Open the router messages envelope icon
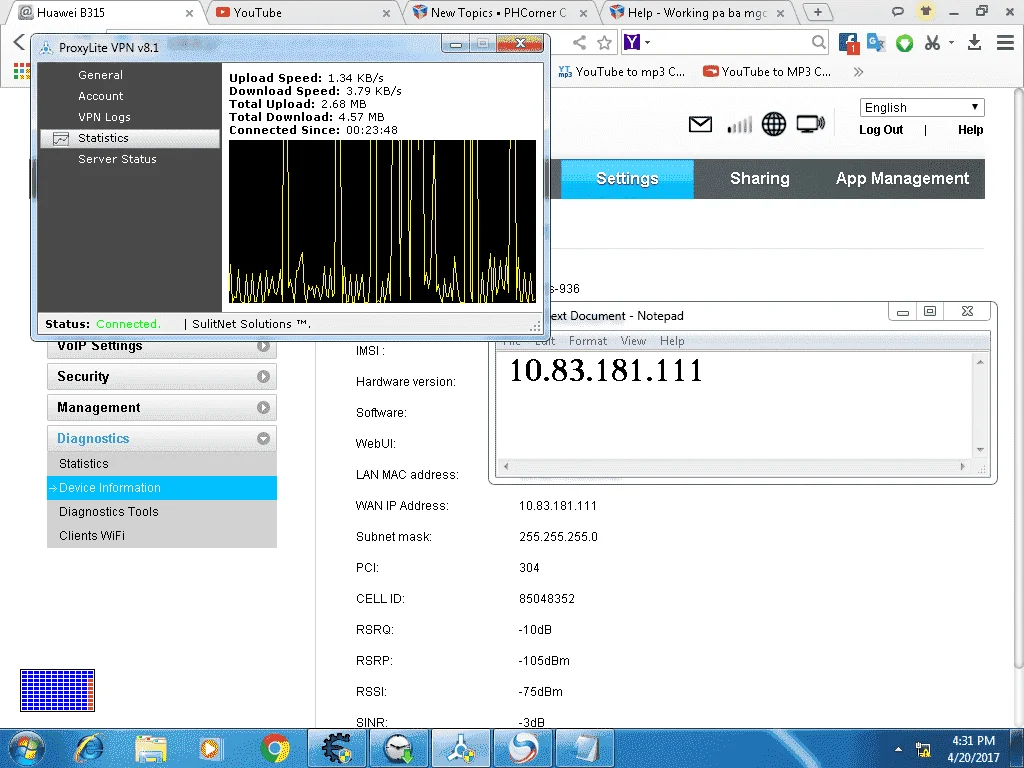The height and width of the screenshot is (768, 1024). (700, 123)
